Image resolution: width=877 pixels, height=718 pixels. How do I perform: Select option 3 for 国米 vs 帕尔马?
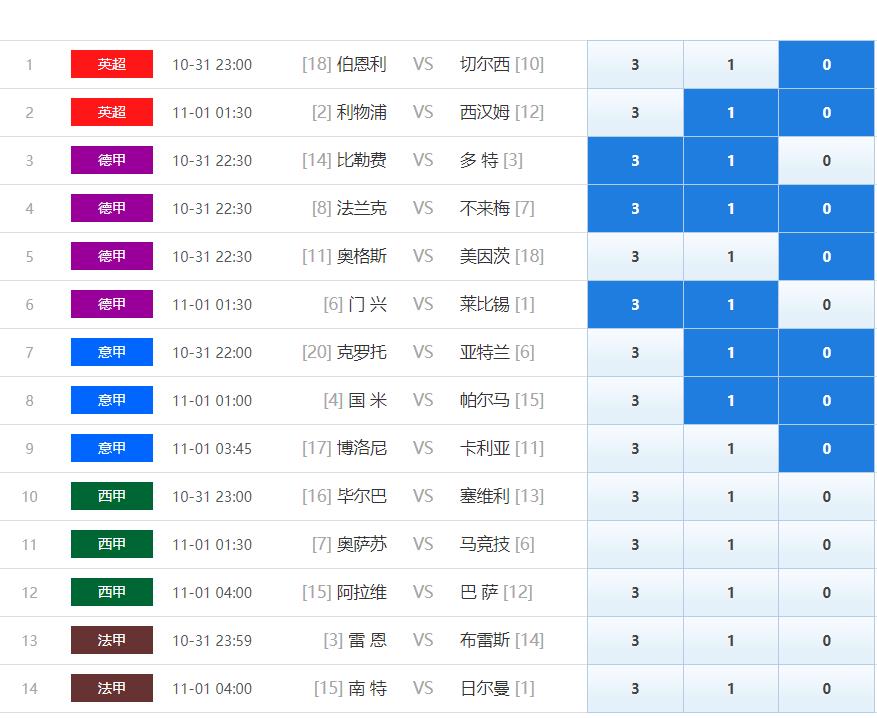click(635, 401)
